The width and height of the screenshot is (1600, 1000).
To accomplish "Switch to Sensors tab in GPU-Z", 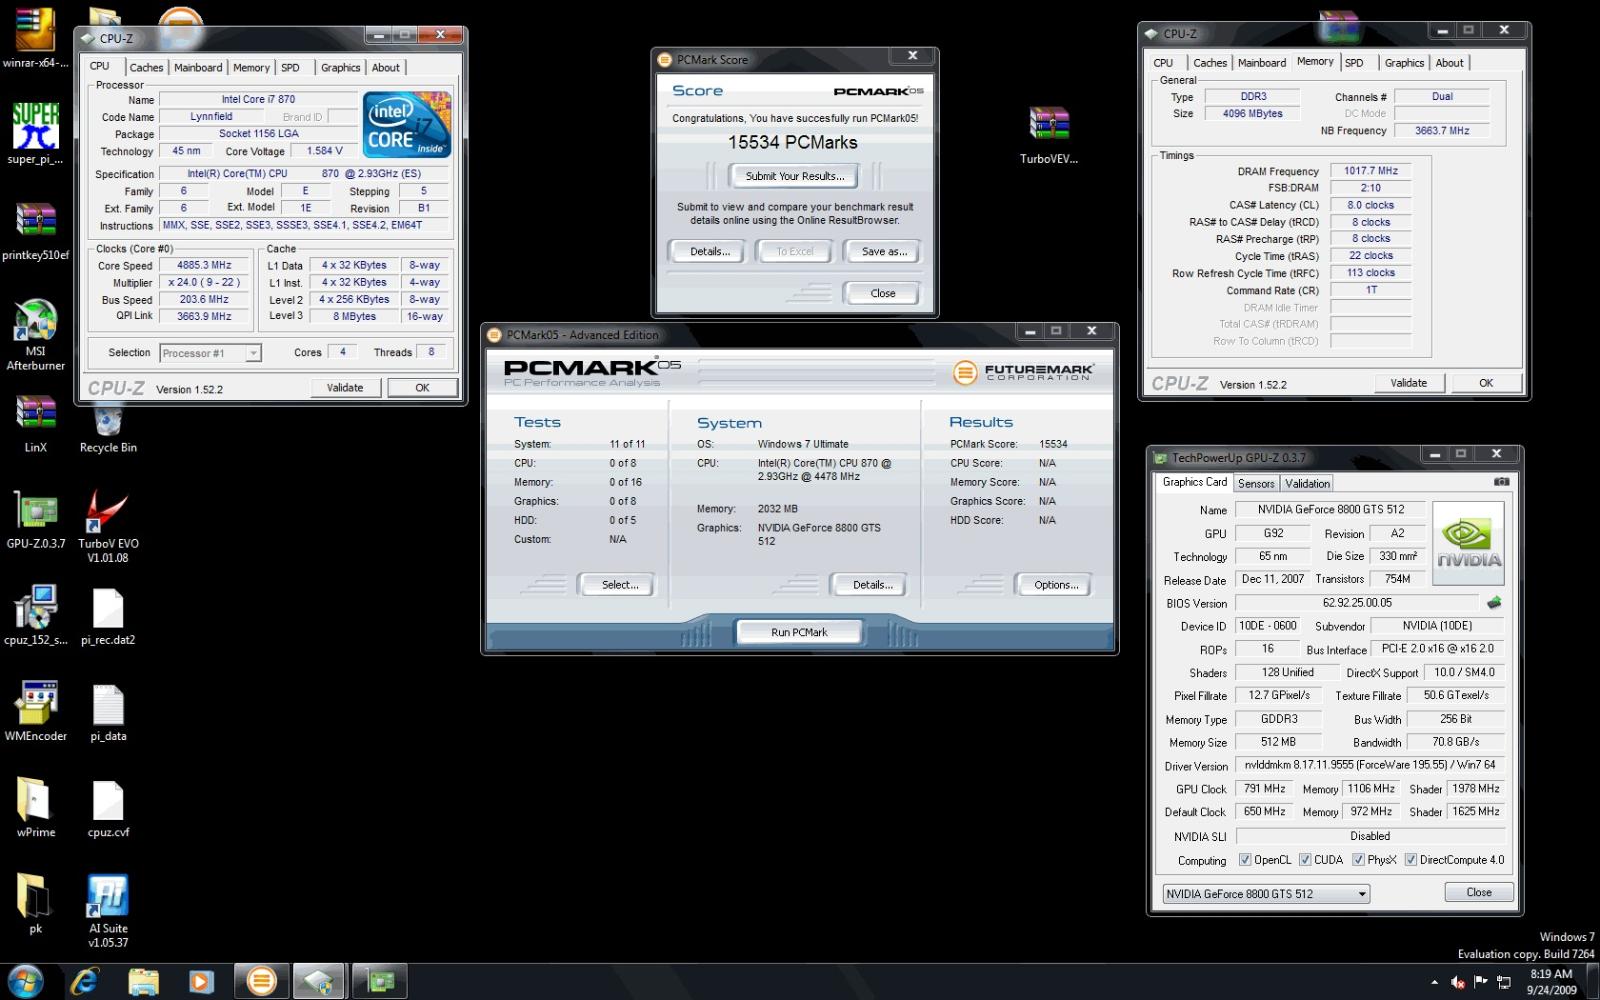I will point(1256,483).
